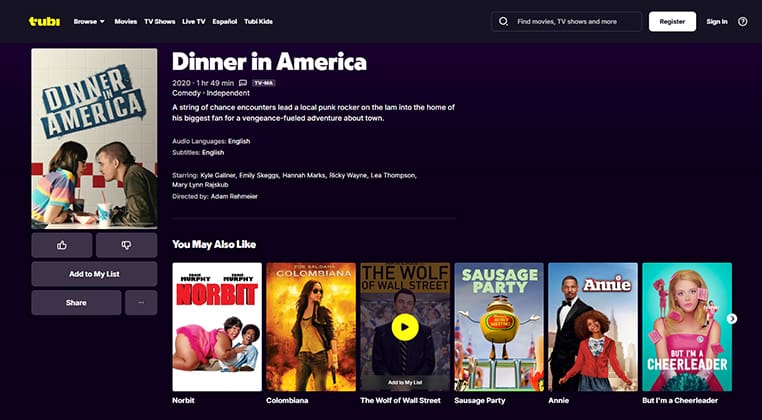Open the Español section
The height and width of the screenshot is (420, 762).
pyautogui.click(x=225, y=21)
